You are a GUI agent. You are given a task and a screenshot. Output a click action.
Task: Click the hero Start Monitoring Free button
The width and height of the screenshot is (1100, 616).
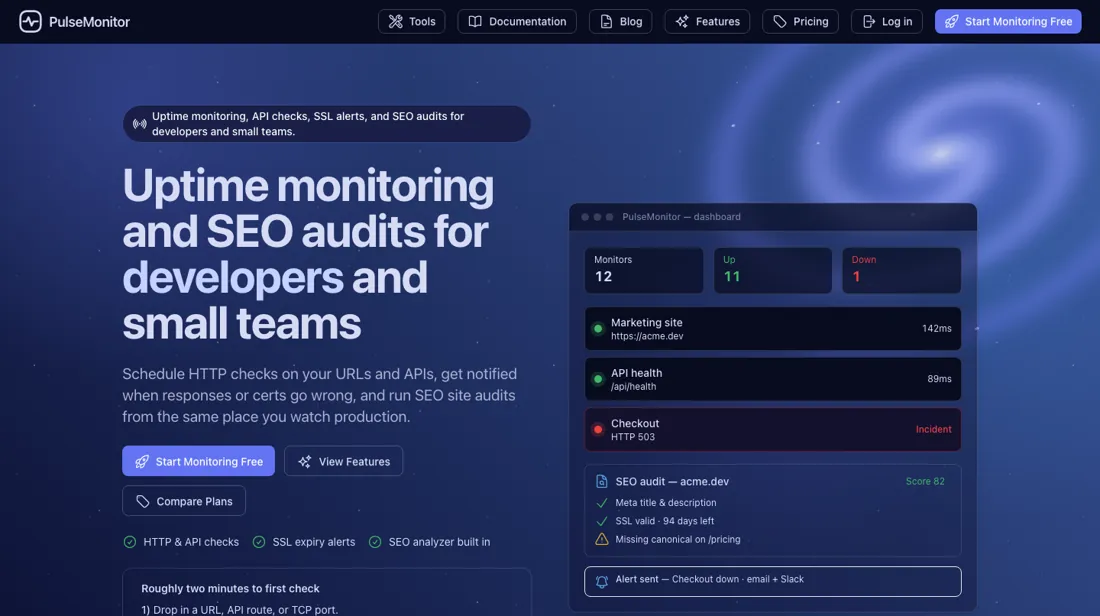click(199, 461)
